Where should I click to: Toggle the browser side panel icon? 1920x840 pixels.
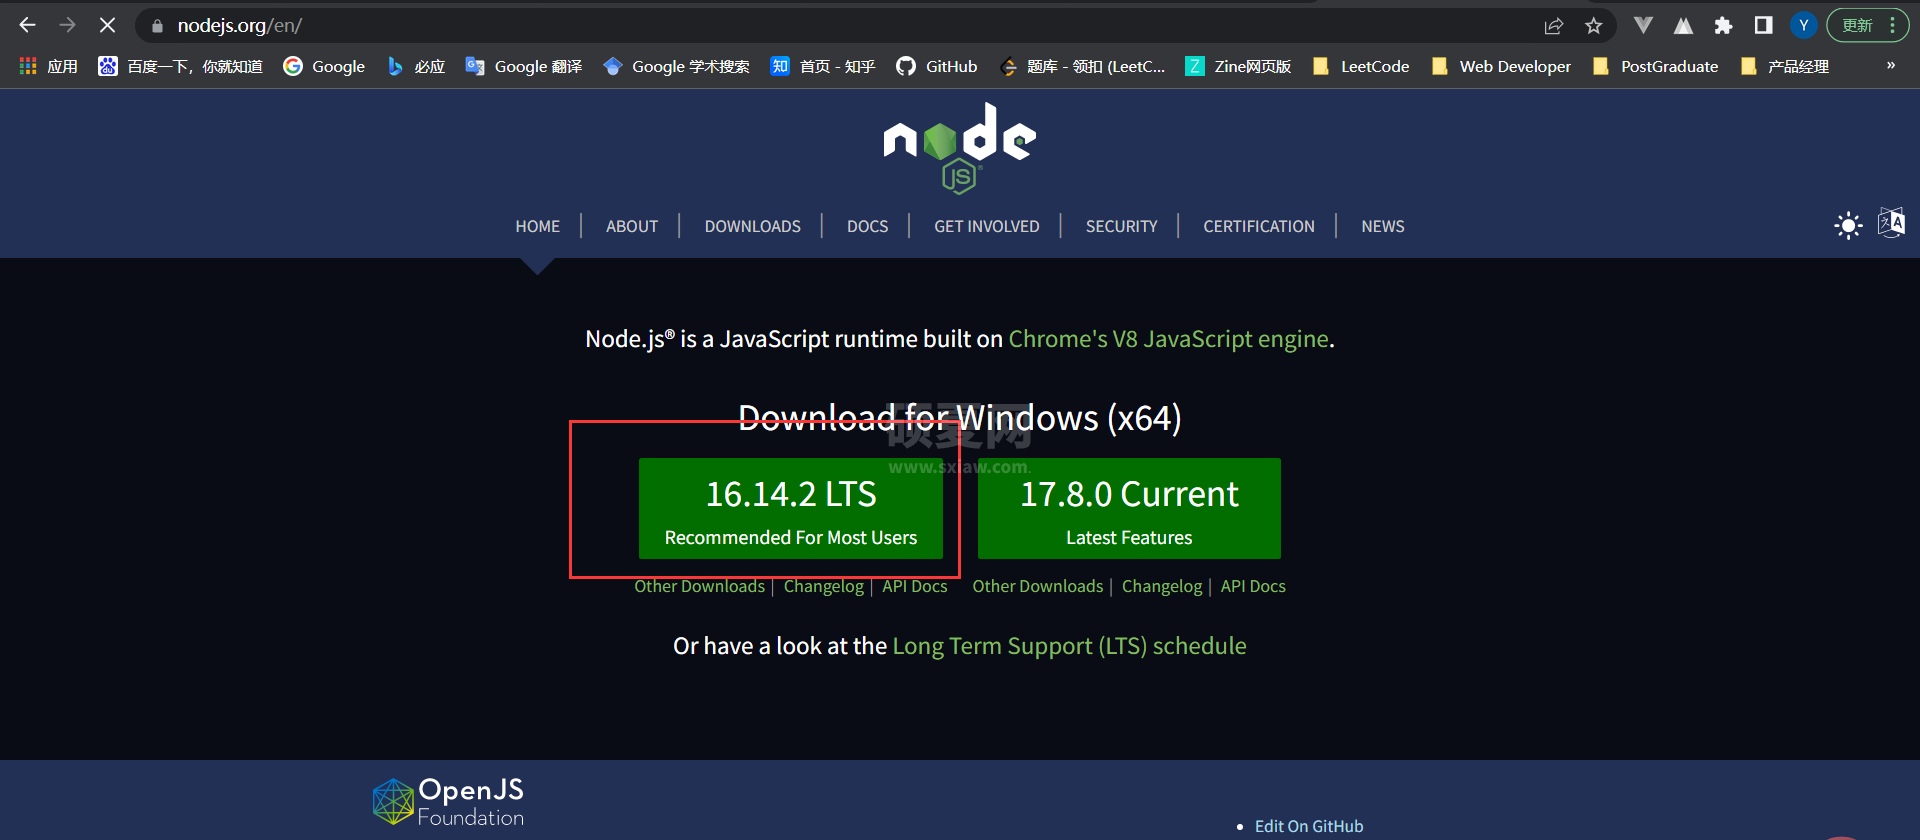click(1763, 25)
